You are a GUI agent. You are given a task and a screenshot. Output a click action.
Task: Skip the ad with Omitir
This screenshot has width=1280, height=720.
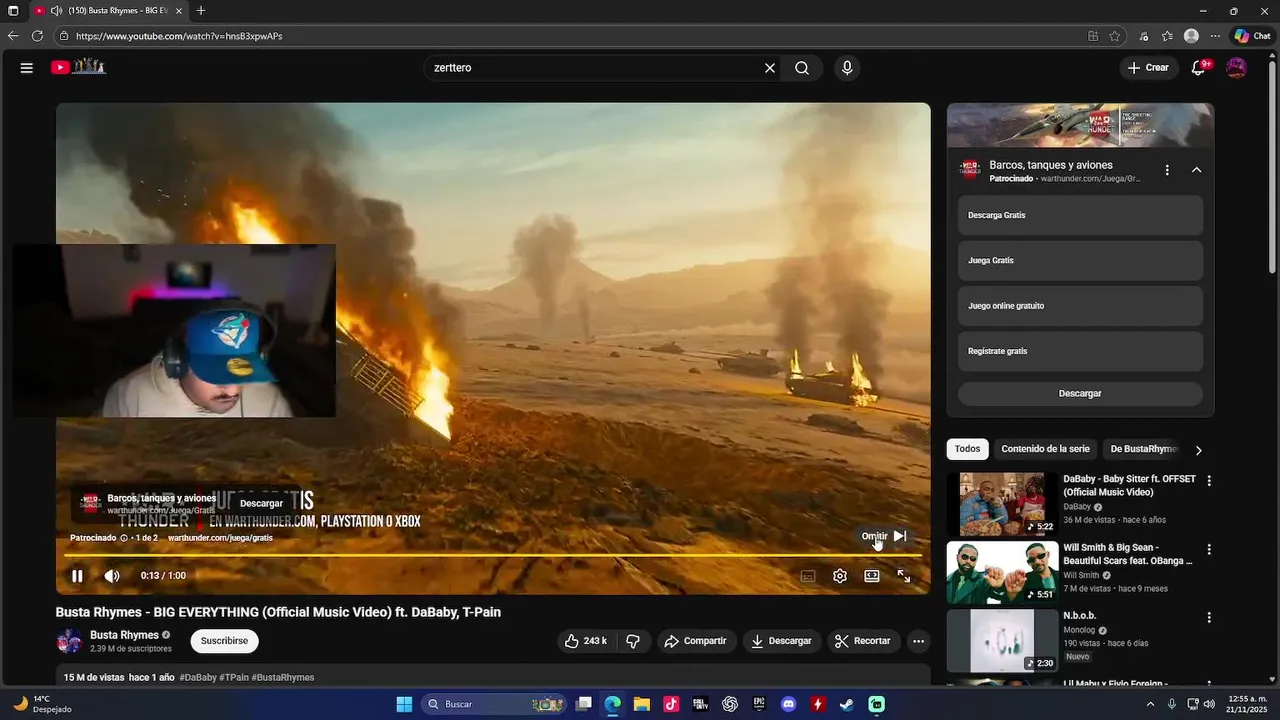(884, 536)
